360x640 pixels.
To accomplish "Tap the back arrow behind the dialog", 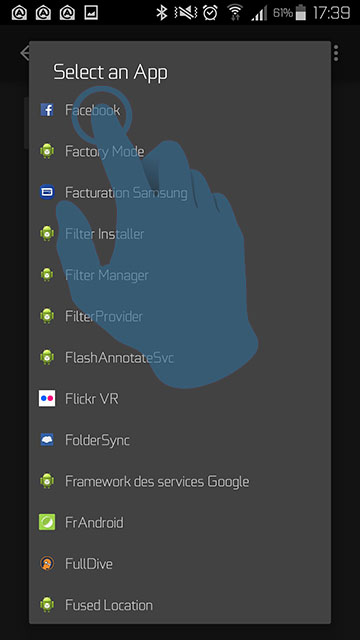I will click(x=24, y=53).
